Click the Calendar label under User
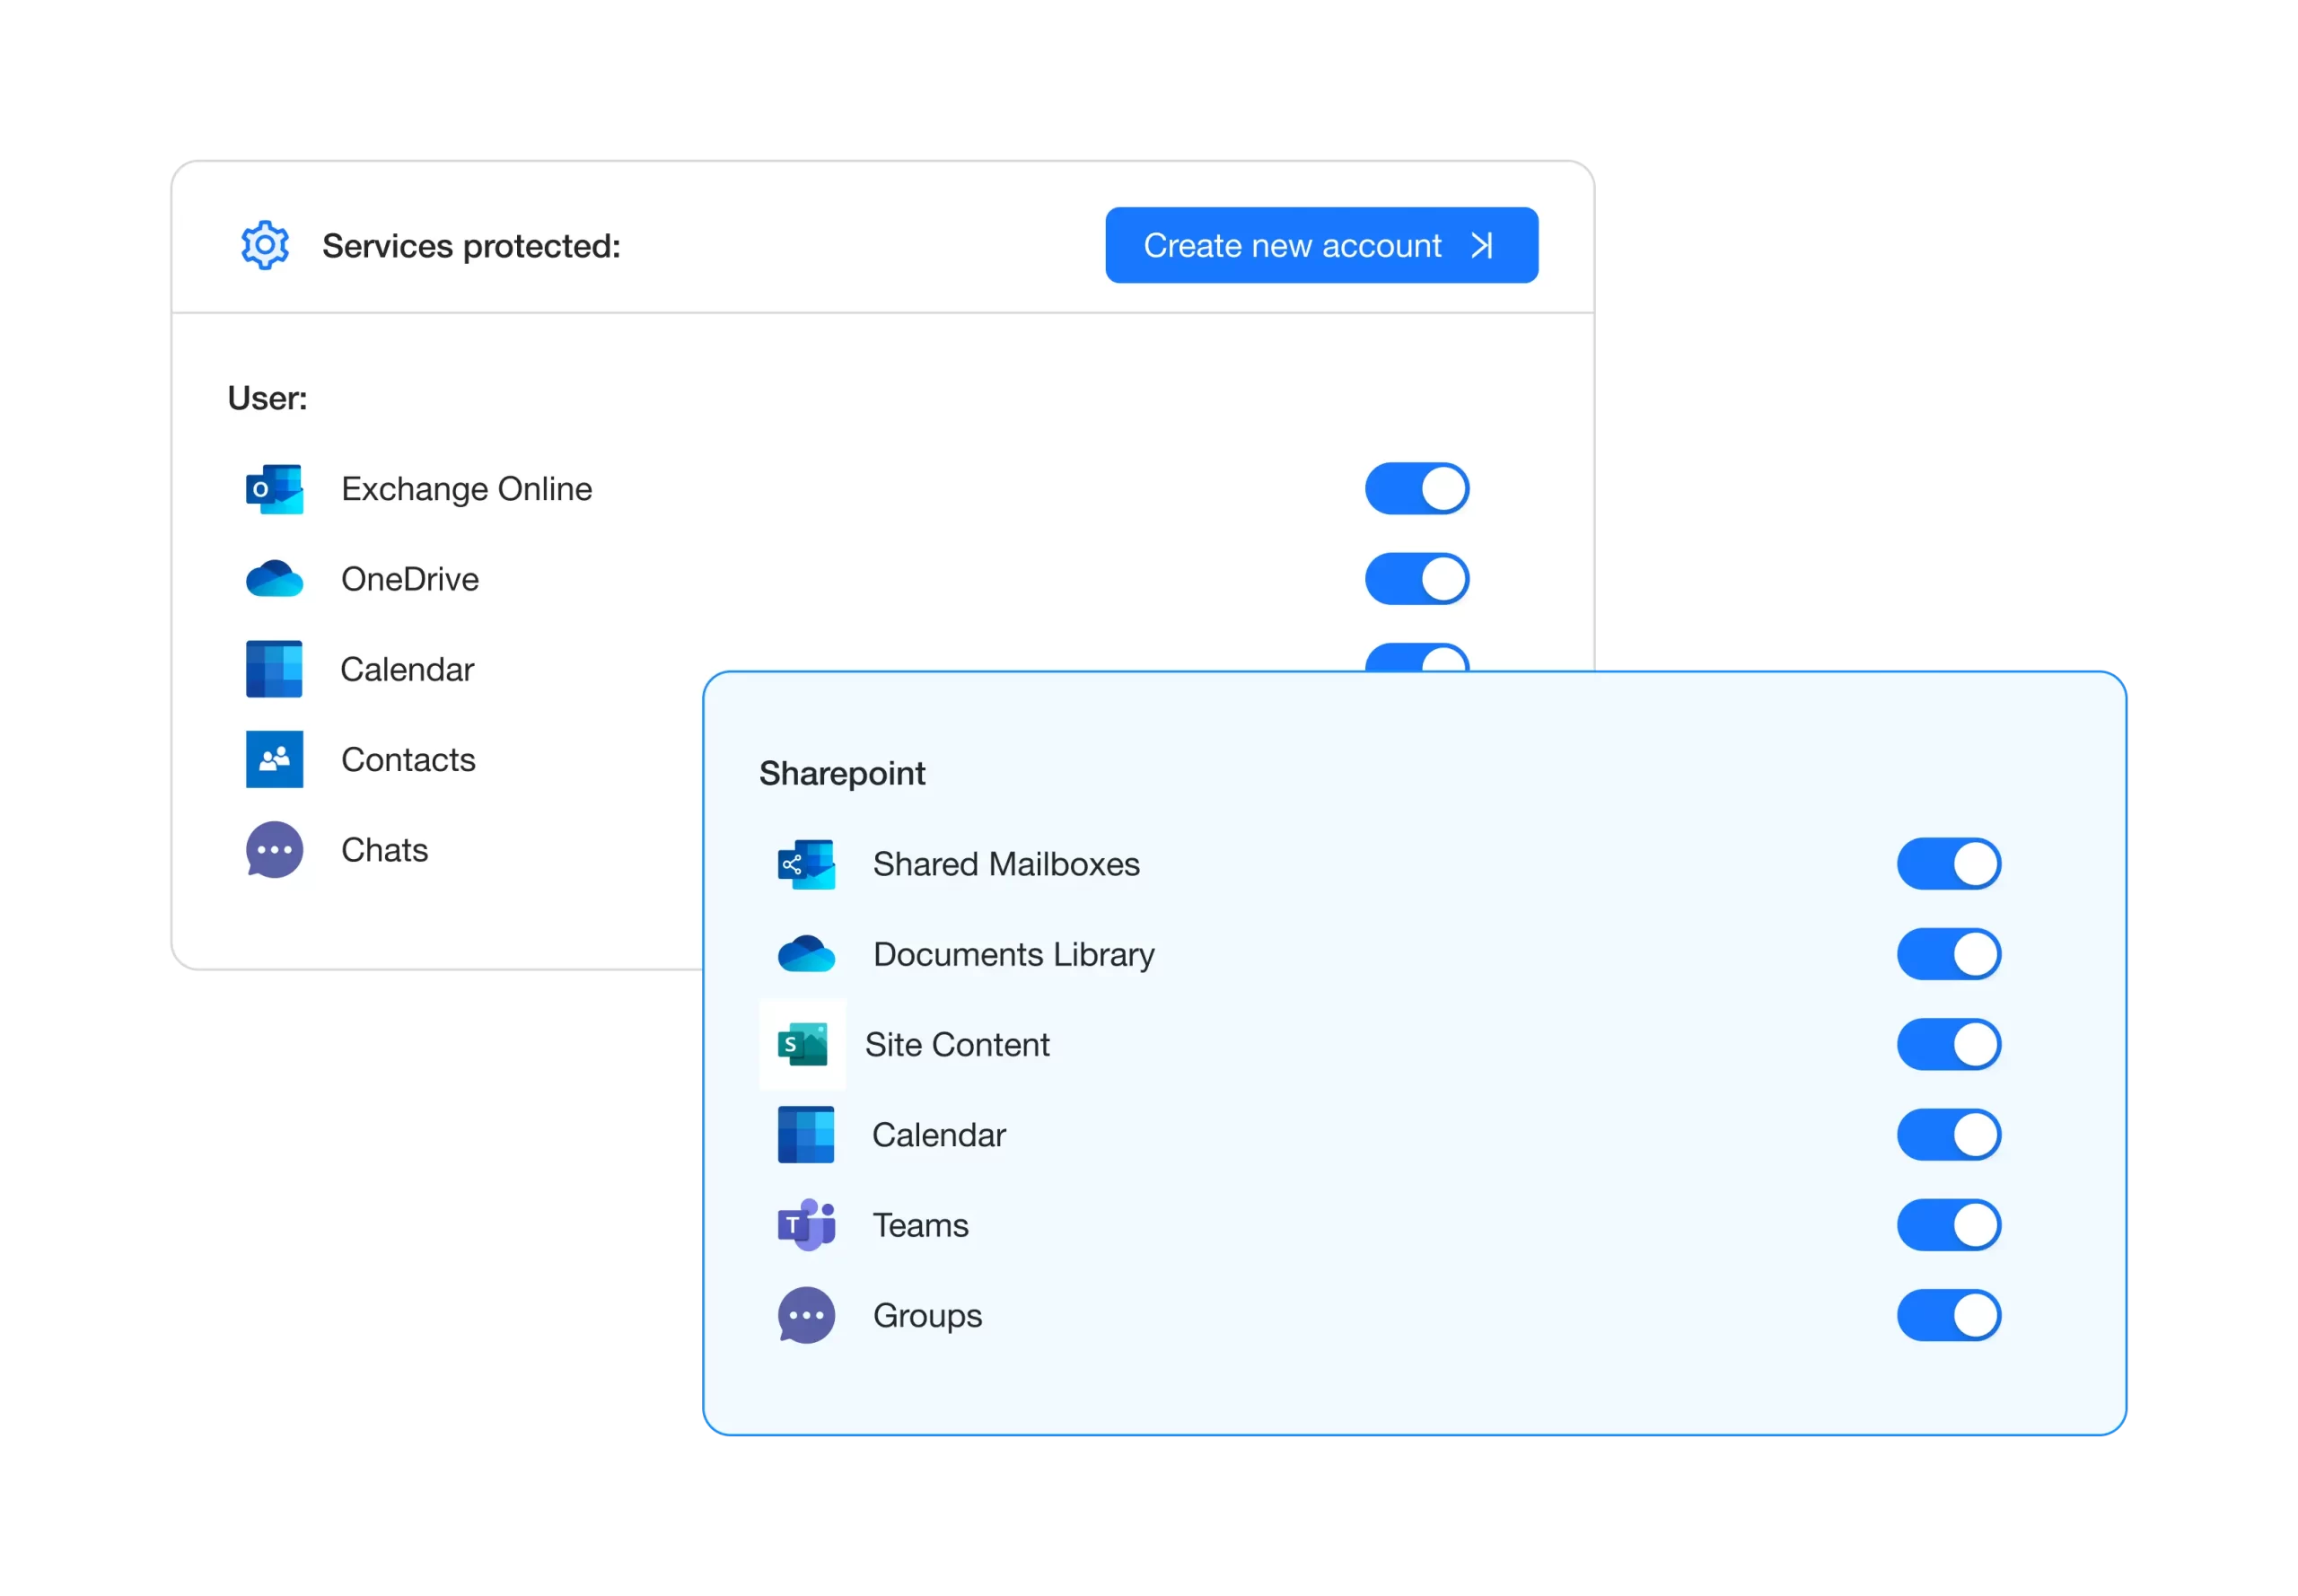 tap(407, 669)
